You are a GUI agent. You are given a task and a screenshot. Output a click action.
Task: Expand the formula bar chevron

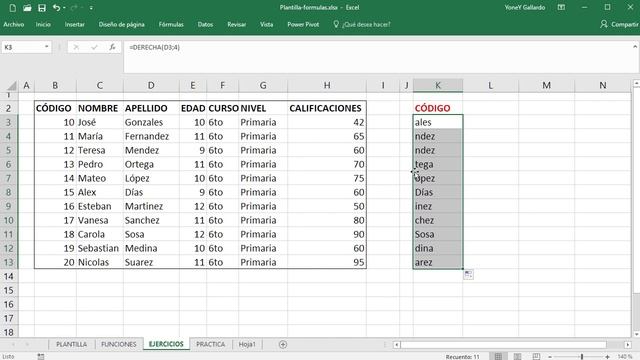pyautogui.click(x=635, y=47)
